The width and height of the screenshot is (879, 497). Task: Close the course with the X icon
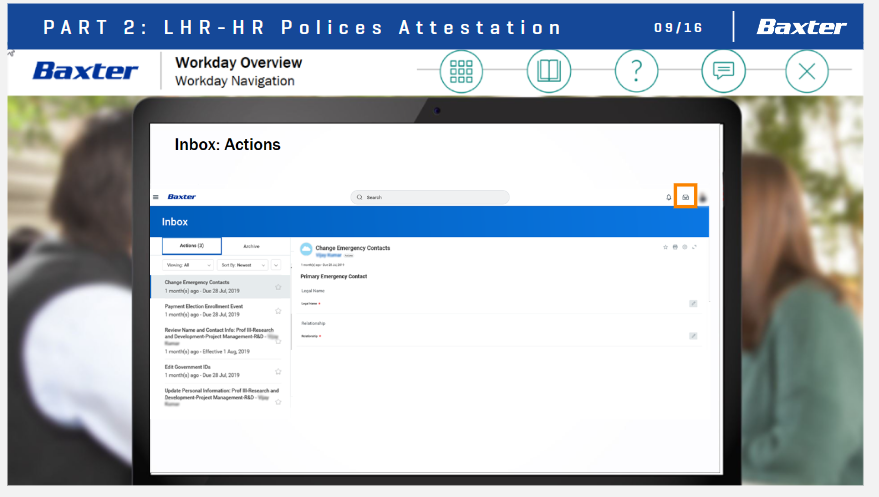[x=807, y=71]
